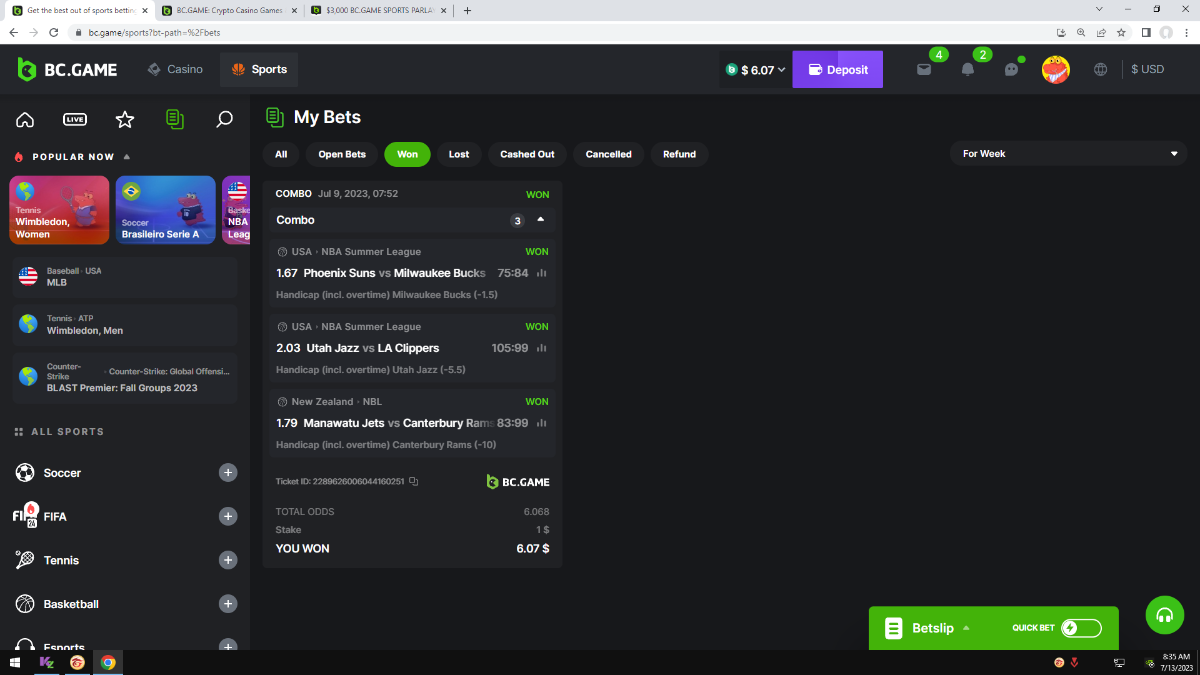
Task: Open the mail inbox icon
Action: tap(924, 70)
